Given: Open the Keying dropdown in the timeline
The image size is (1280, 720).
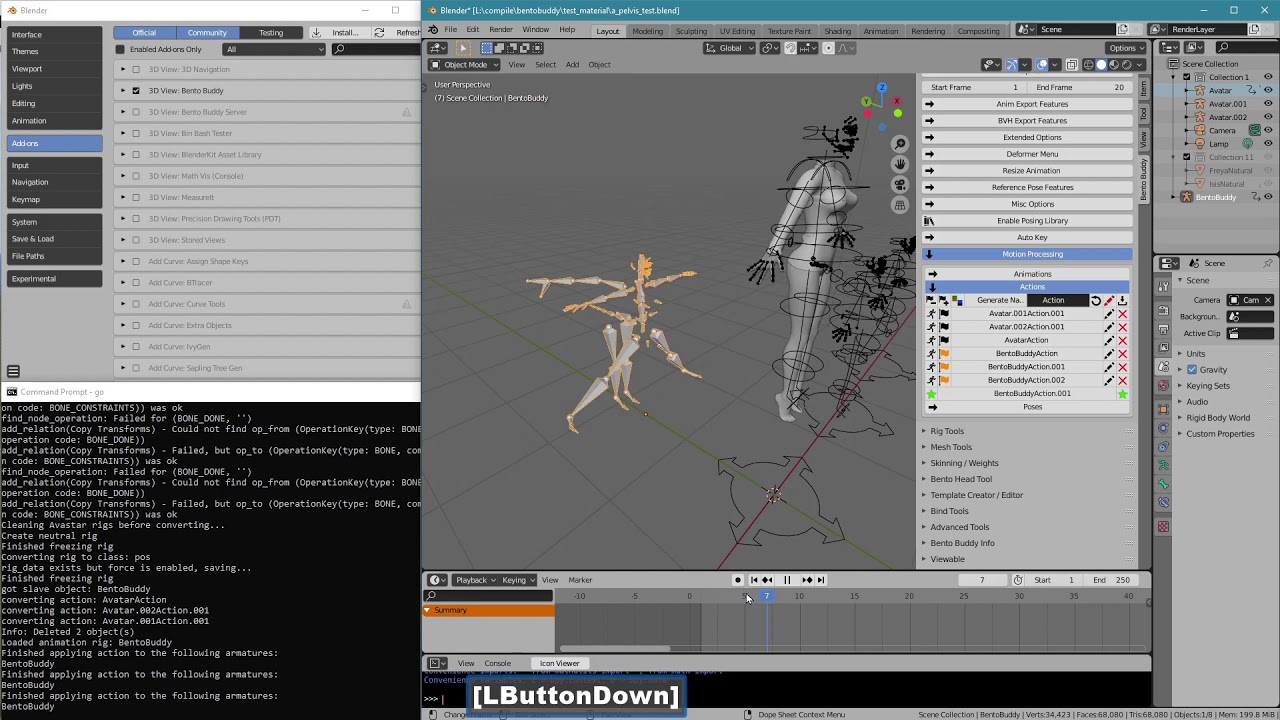Looking at the screenshot, I should pos(518,580).
